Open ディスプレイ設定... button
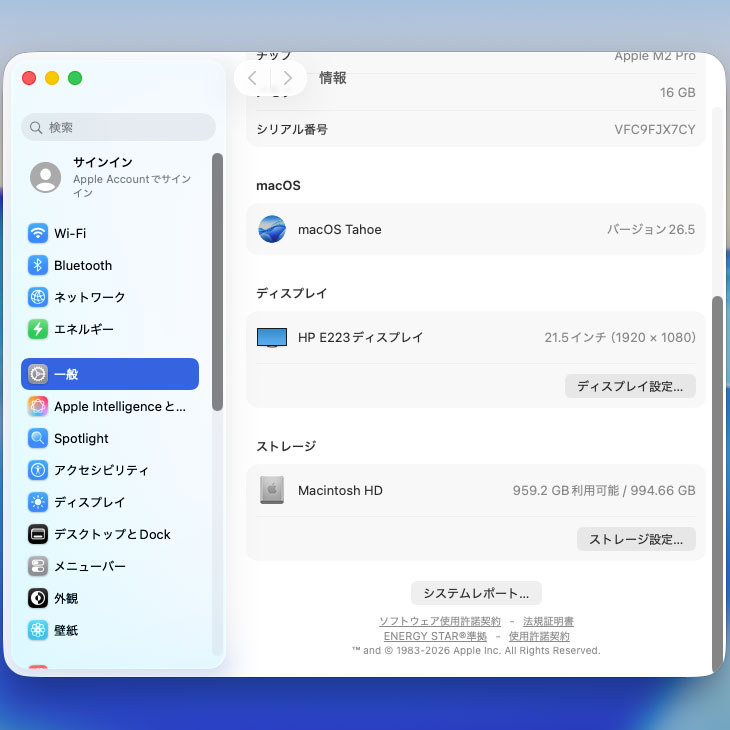 (630, 386)
